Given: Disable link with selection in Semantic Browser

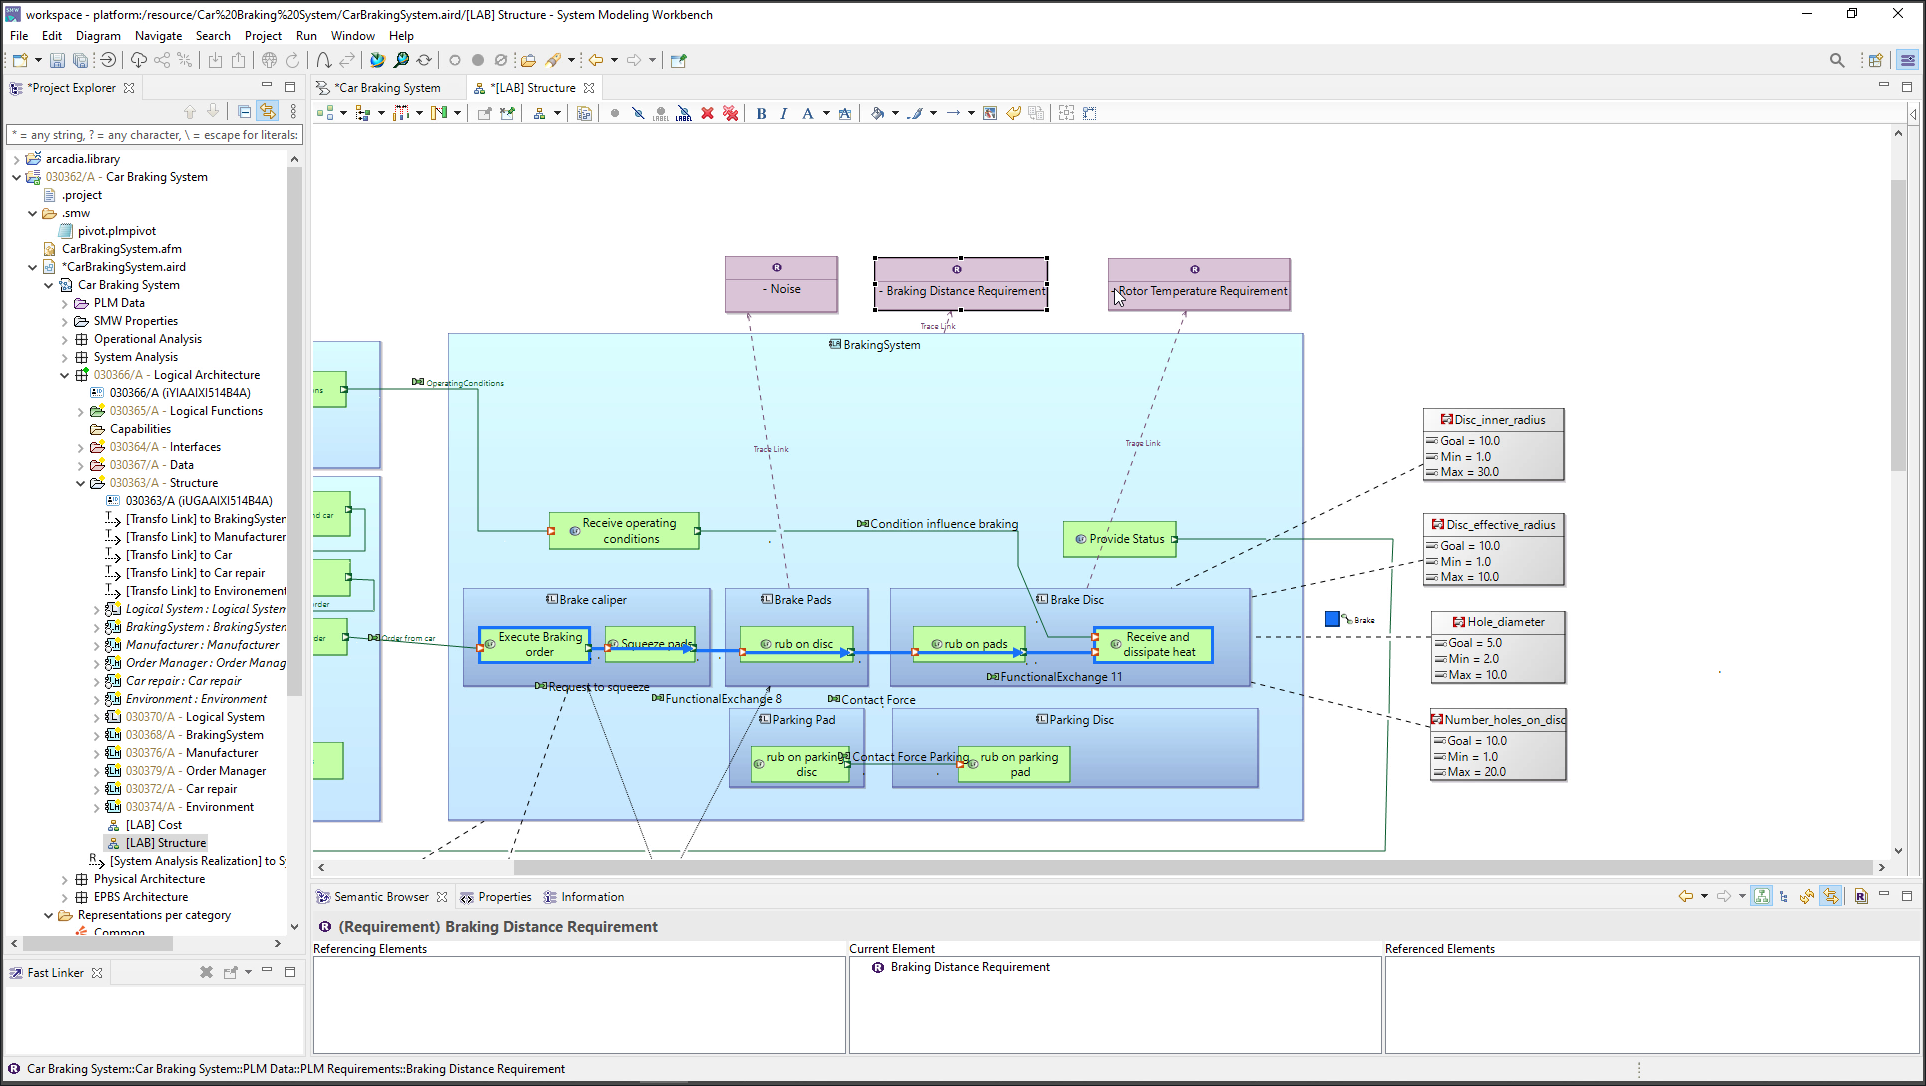Looking at the screenshot, I should click(1831, 896).
